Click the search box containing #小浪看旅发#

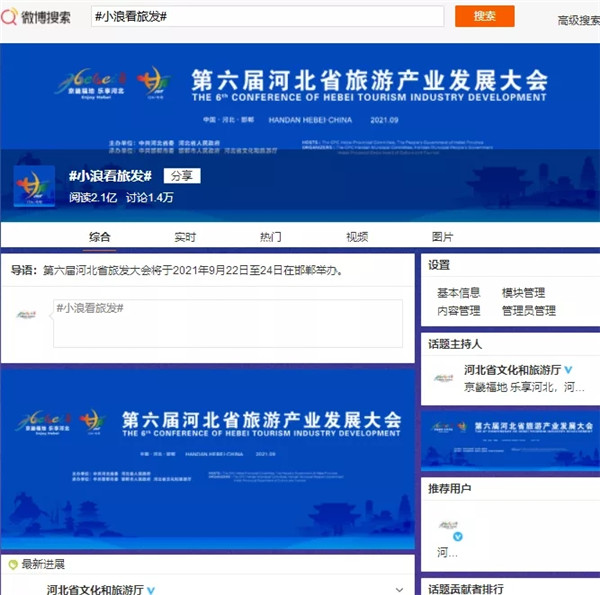click(x=267, y=16)
